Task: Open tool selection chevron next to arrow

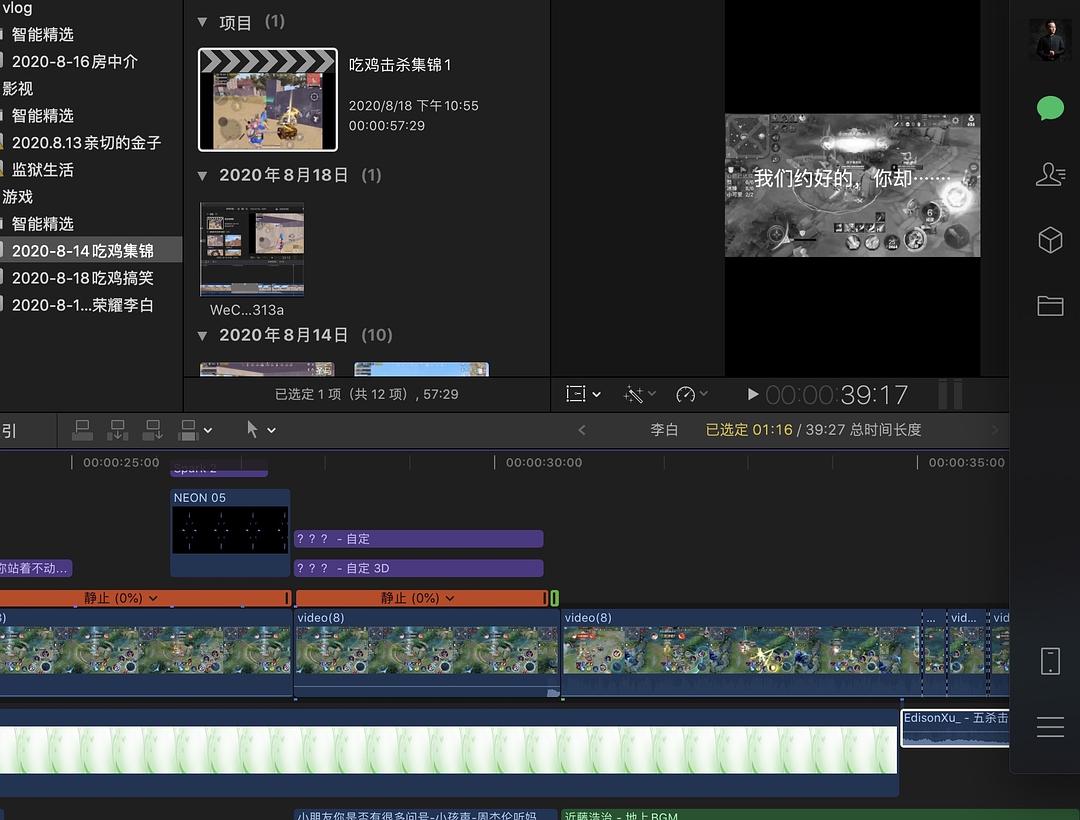Action: [x=271, y=431]
